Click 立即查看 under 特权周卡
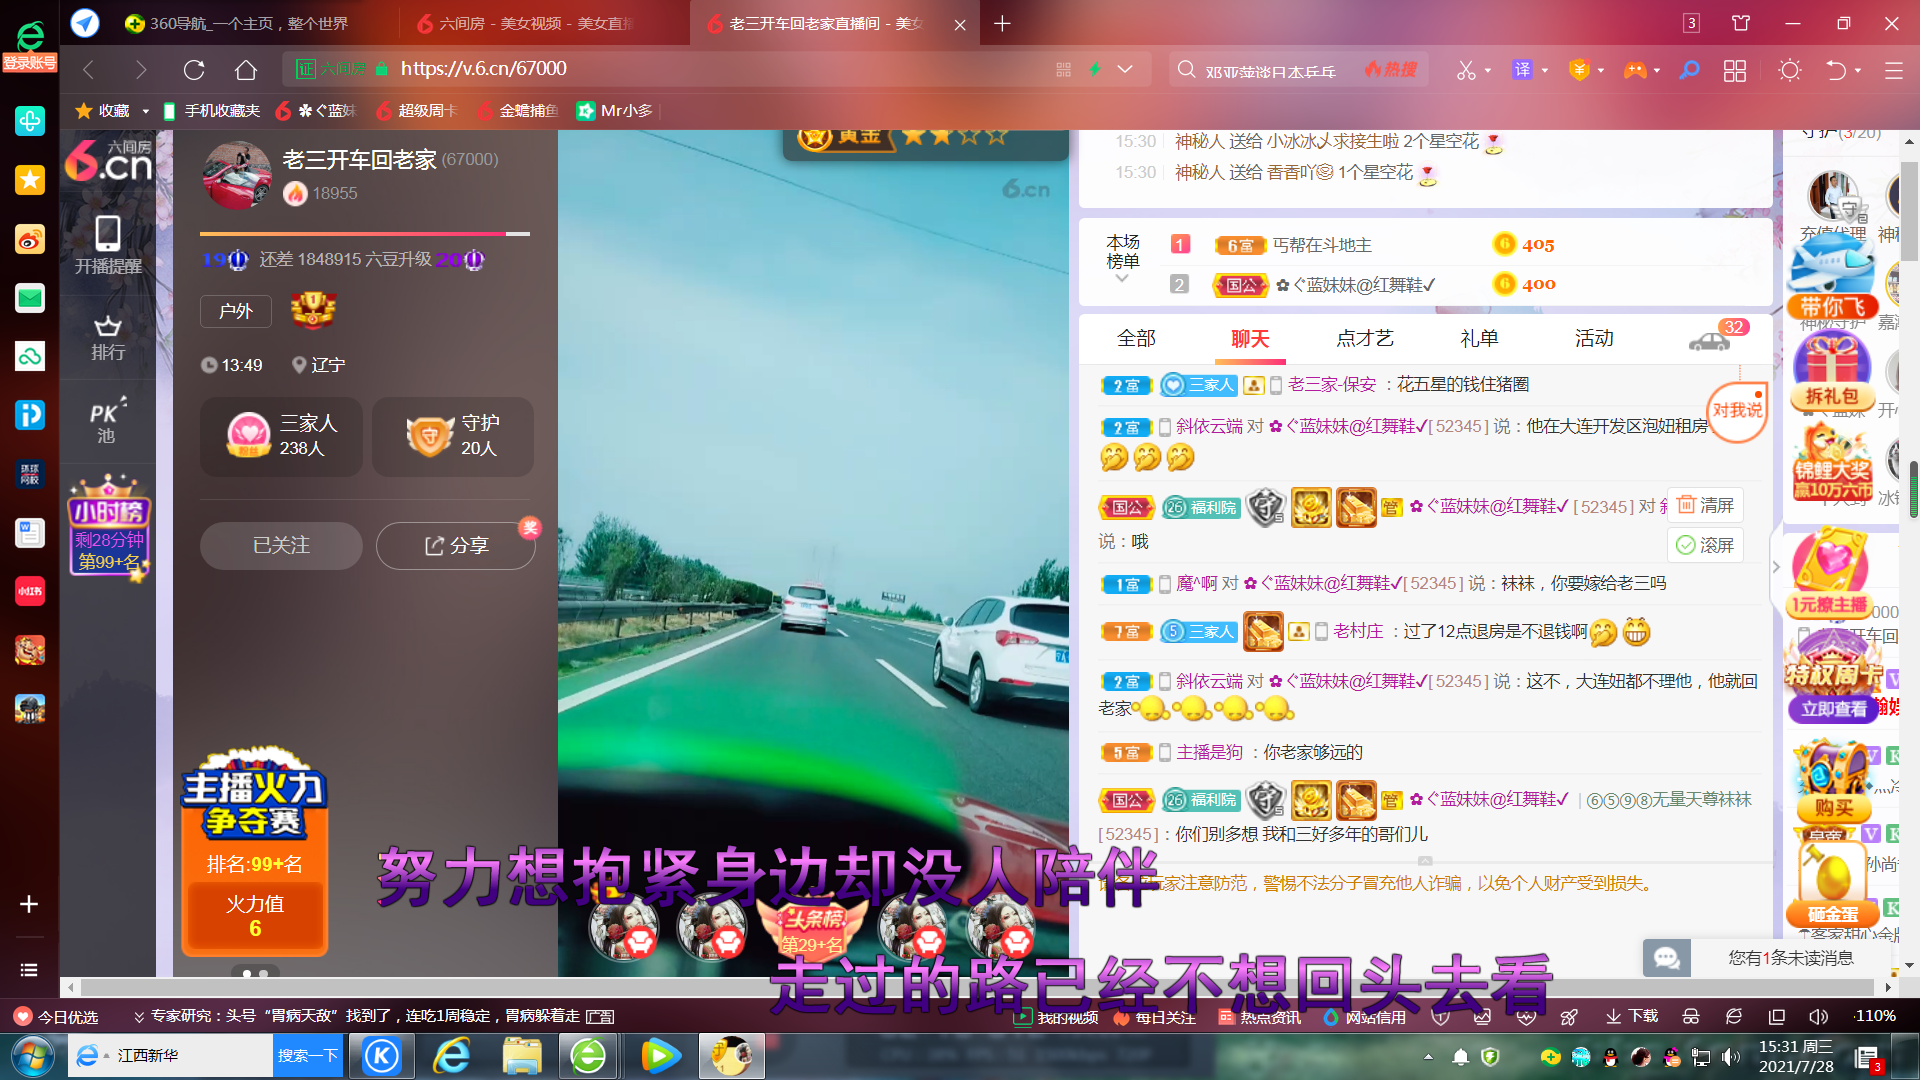The width and height of the screenshot is (1920, 1080). [1833, 709]
